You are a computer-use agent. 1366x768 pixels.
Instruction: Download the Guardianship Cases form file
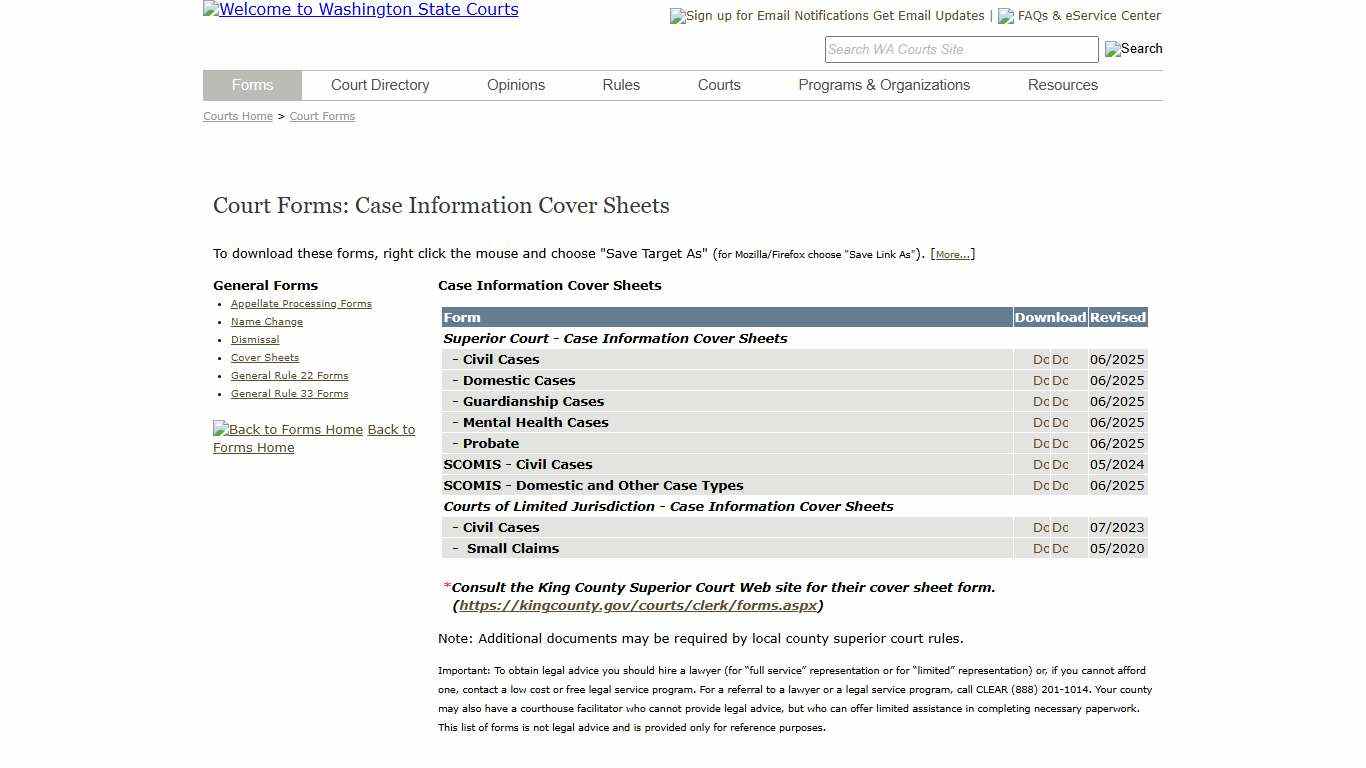1040,401
